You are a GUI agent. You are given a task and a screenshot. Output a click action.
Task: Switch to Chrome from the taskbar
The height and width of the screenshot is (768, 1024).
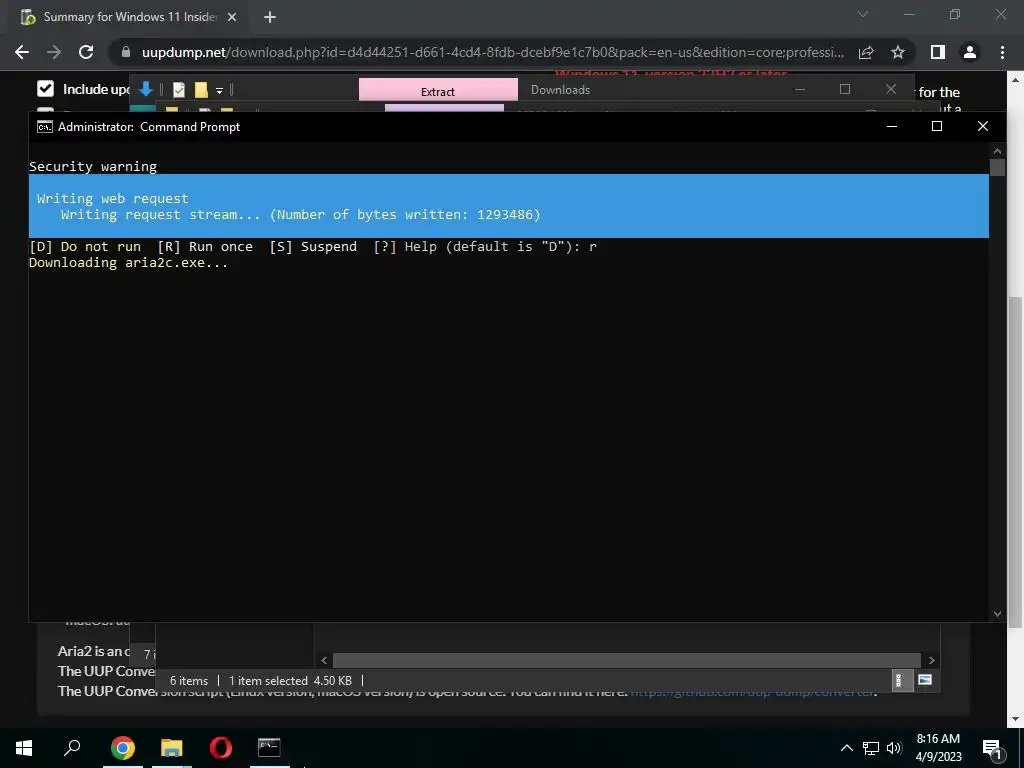[x=123, y=748]
